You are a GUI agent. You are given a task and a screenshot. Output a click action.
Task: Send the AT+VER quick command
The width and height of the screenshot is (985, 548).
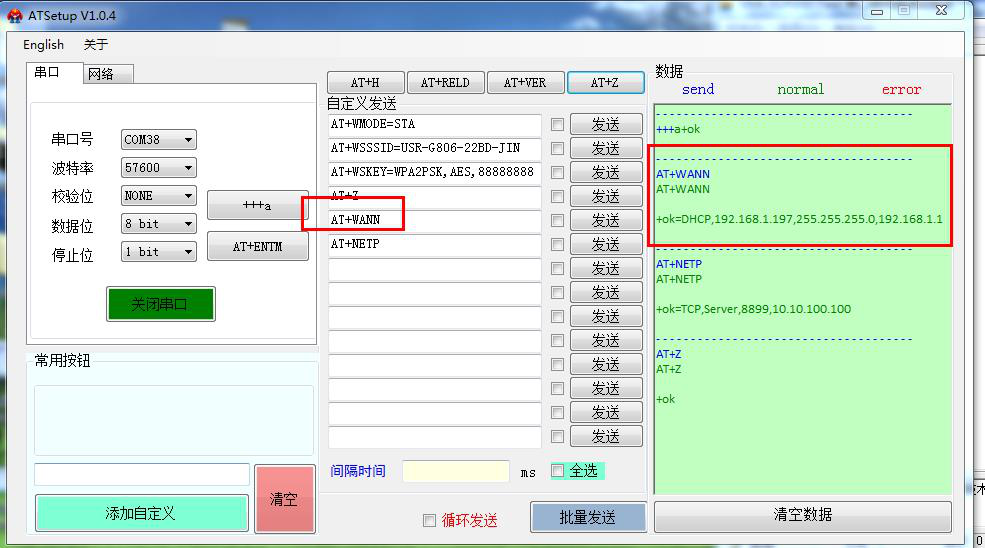point(524,83)
